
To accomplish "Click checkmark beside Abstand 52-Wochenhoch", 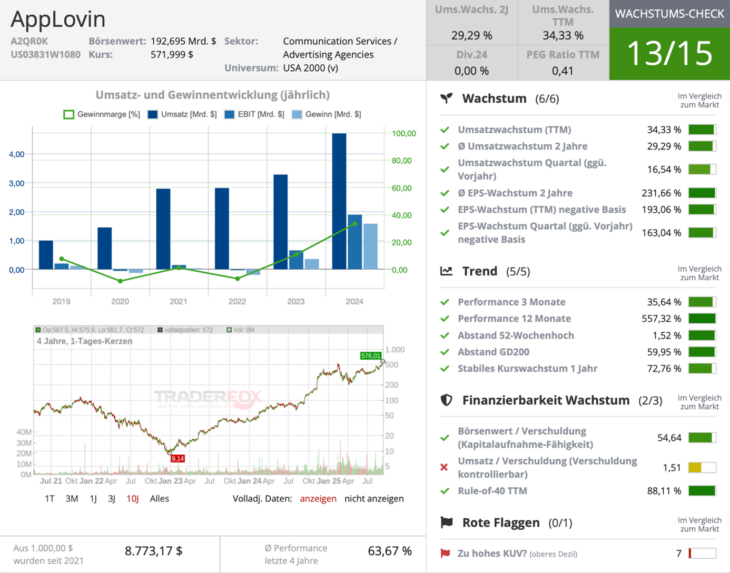I will pos(445,335).
